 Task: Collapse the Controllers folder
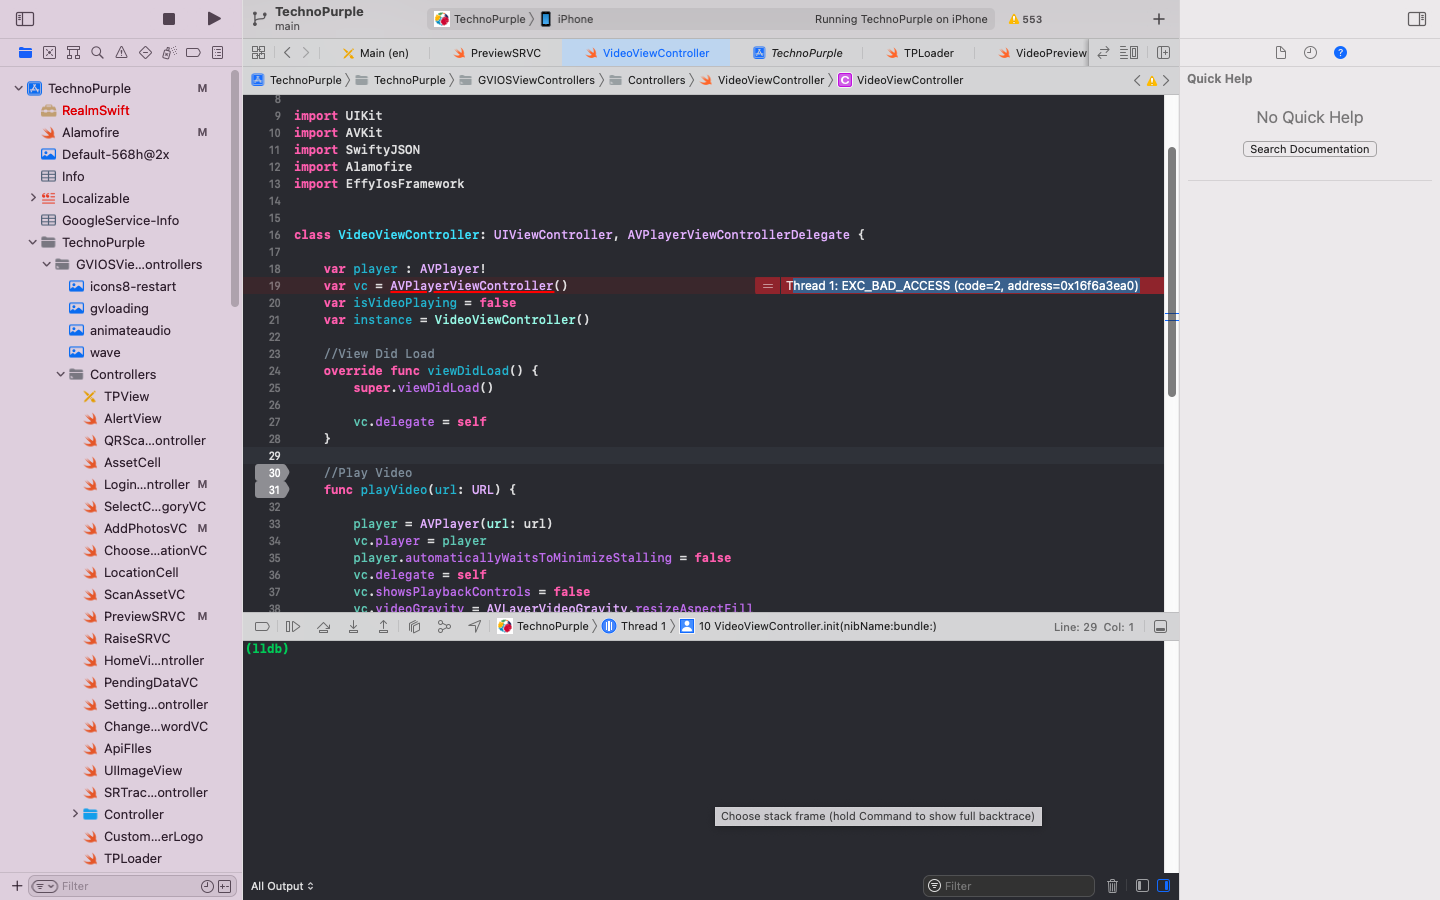(61, 374)
